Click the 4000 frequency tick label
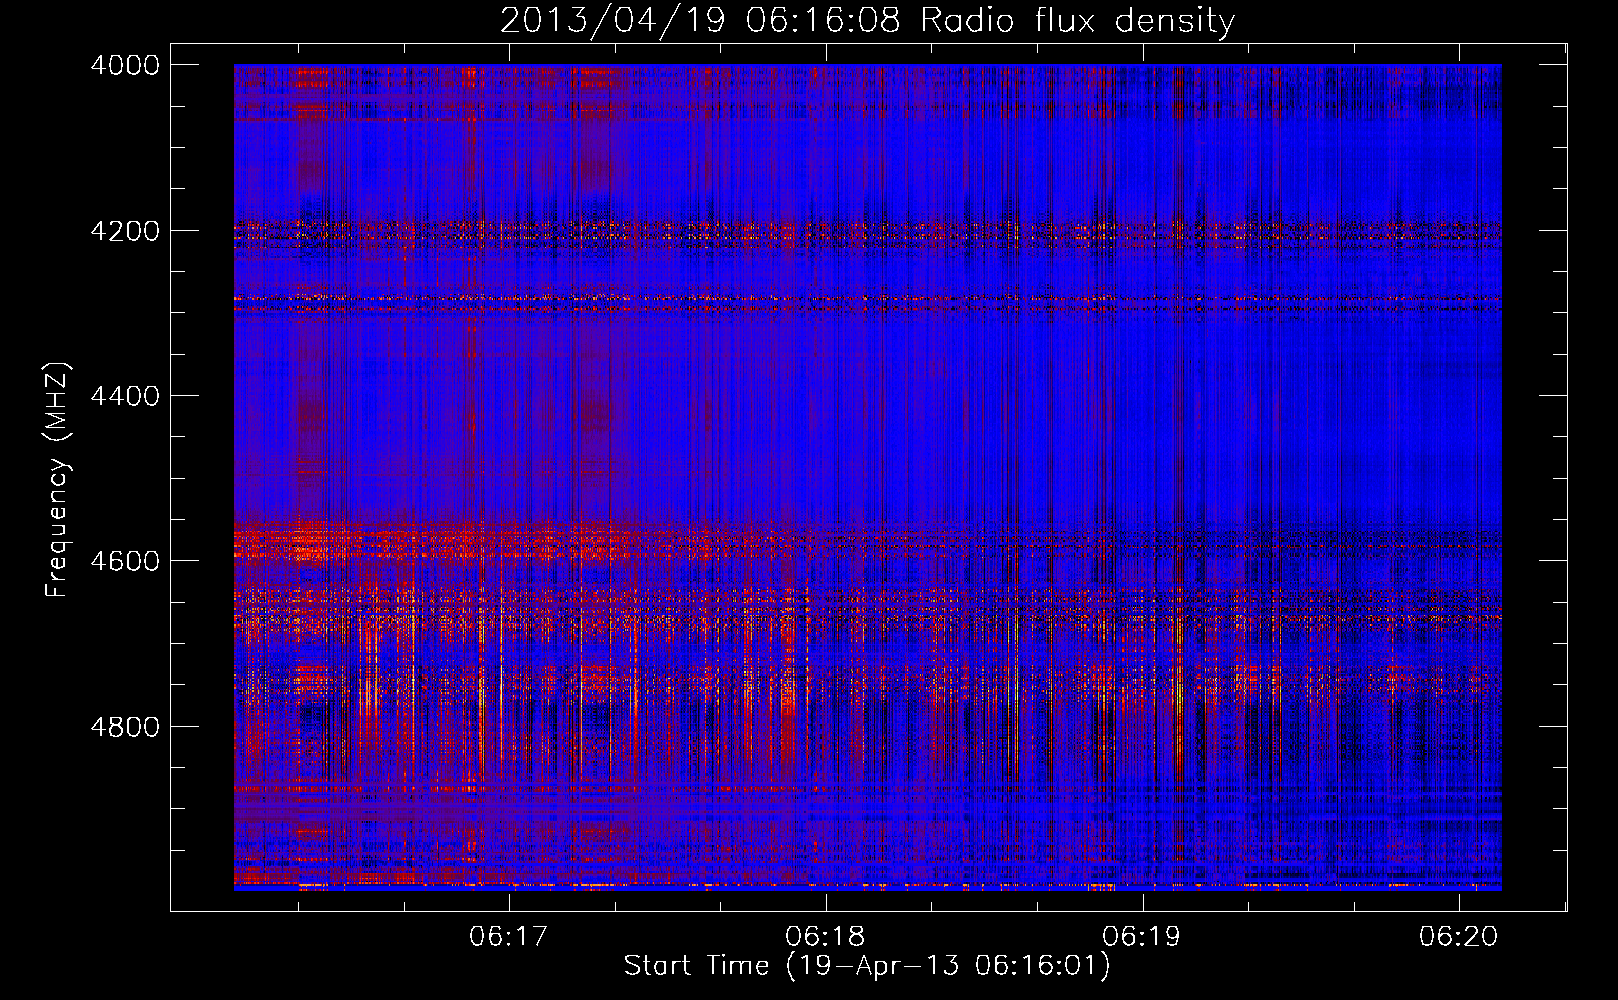This screenshot has width=1618, height=1000. click(x=125, y=65)
